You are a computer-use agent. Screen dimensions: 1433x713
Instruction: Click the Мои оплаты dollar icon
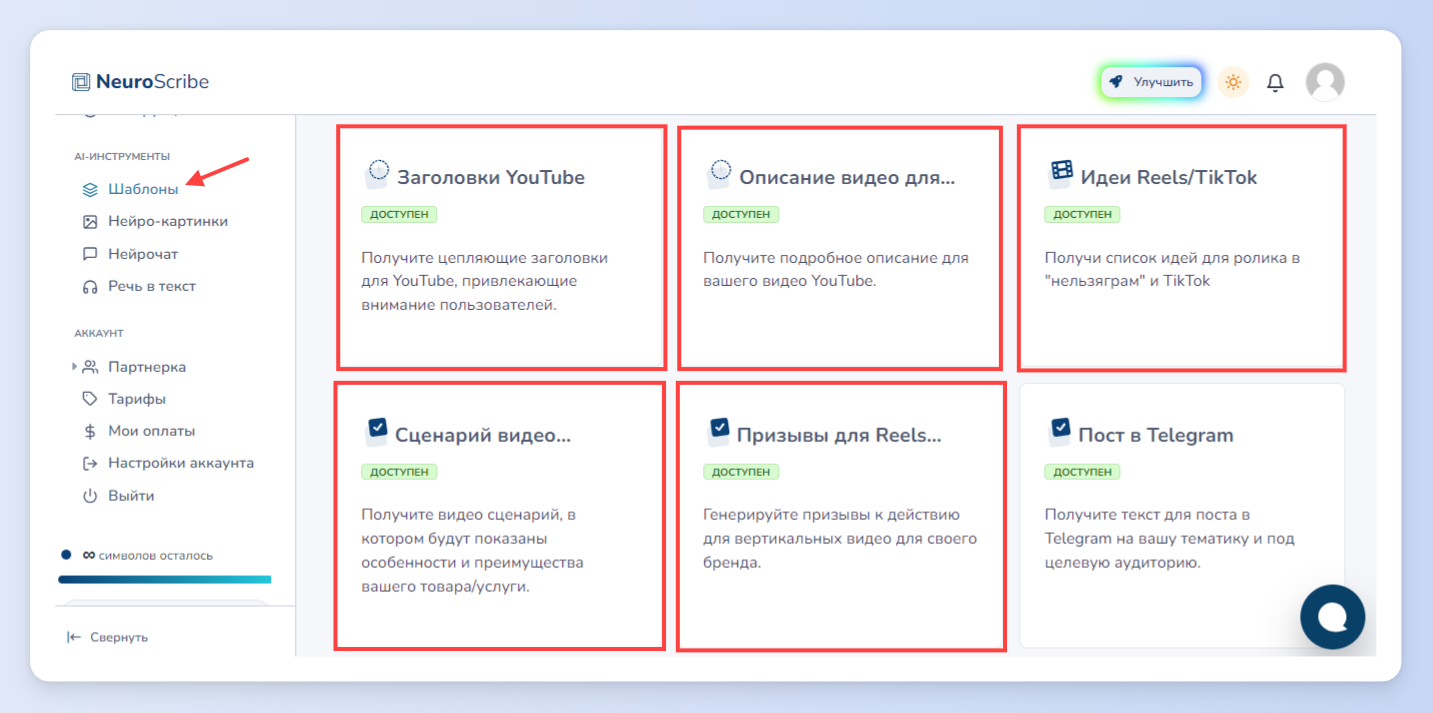[x=90, y=431]
